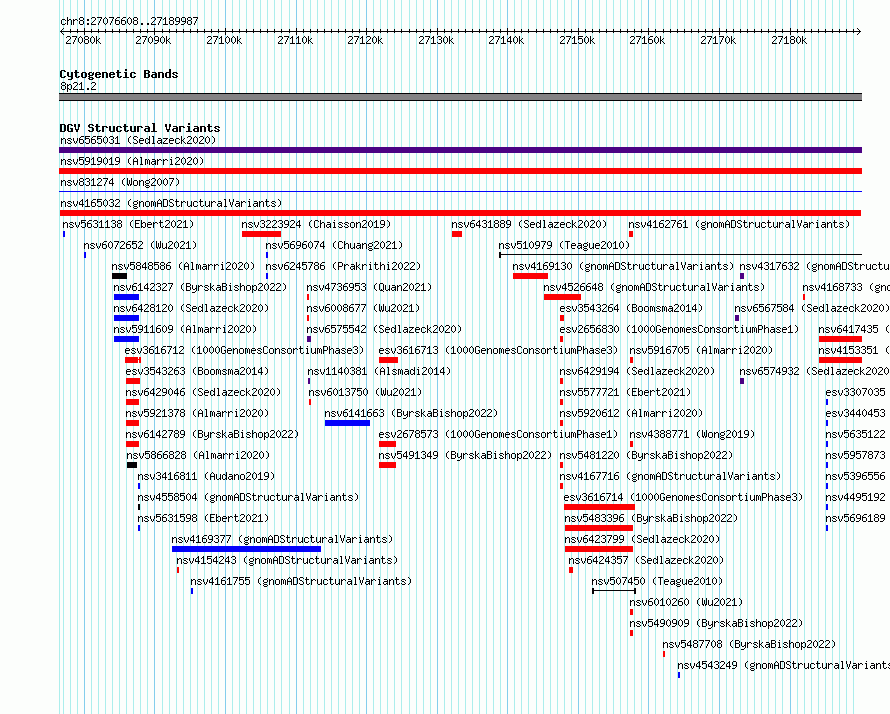Open nsv5487708 (ByrskaBishop2022) variant
890x714 pixels.
pos(749,644)
